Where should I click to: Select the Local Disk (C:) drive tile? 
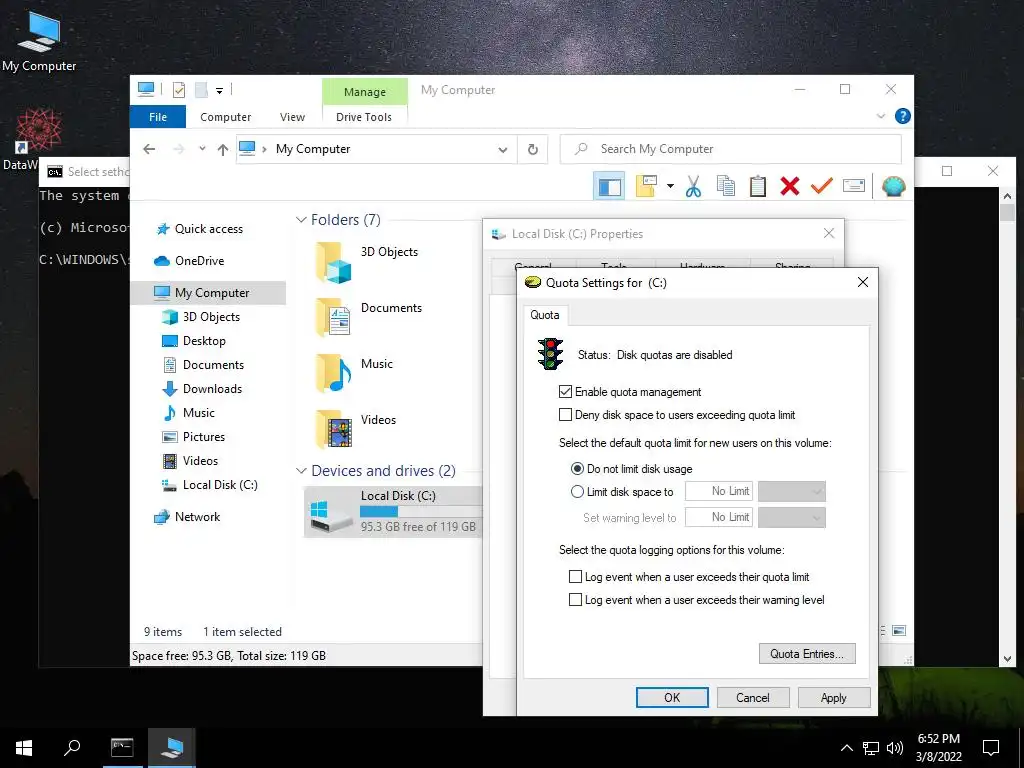pos(392,511)
